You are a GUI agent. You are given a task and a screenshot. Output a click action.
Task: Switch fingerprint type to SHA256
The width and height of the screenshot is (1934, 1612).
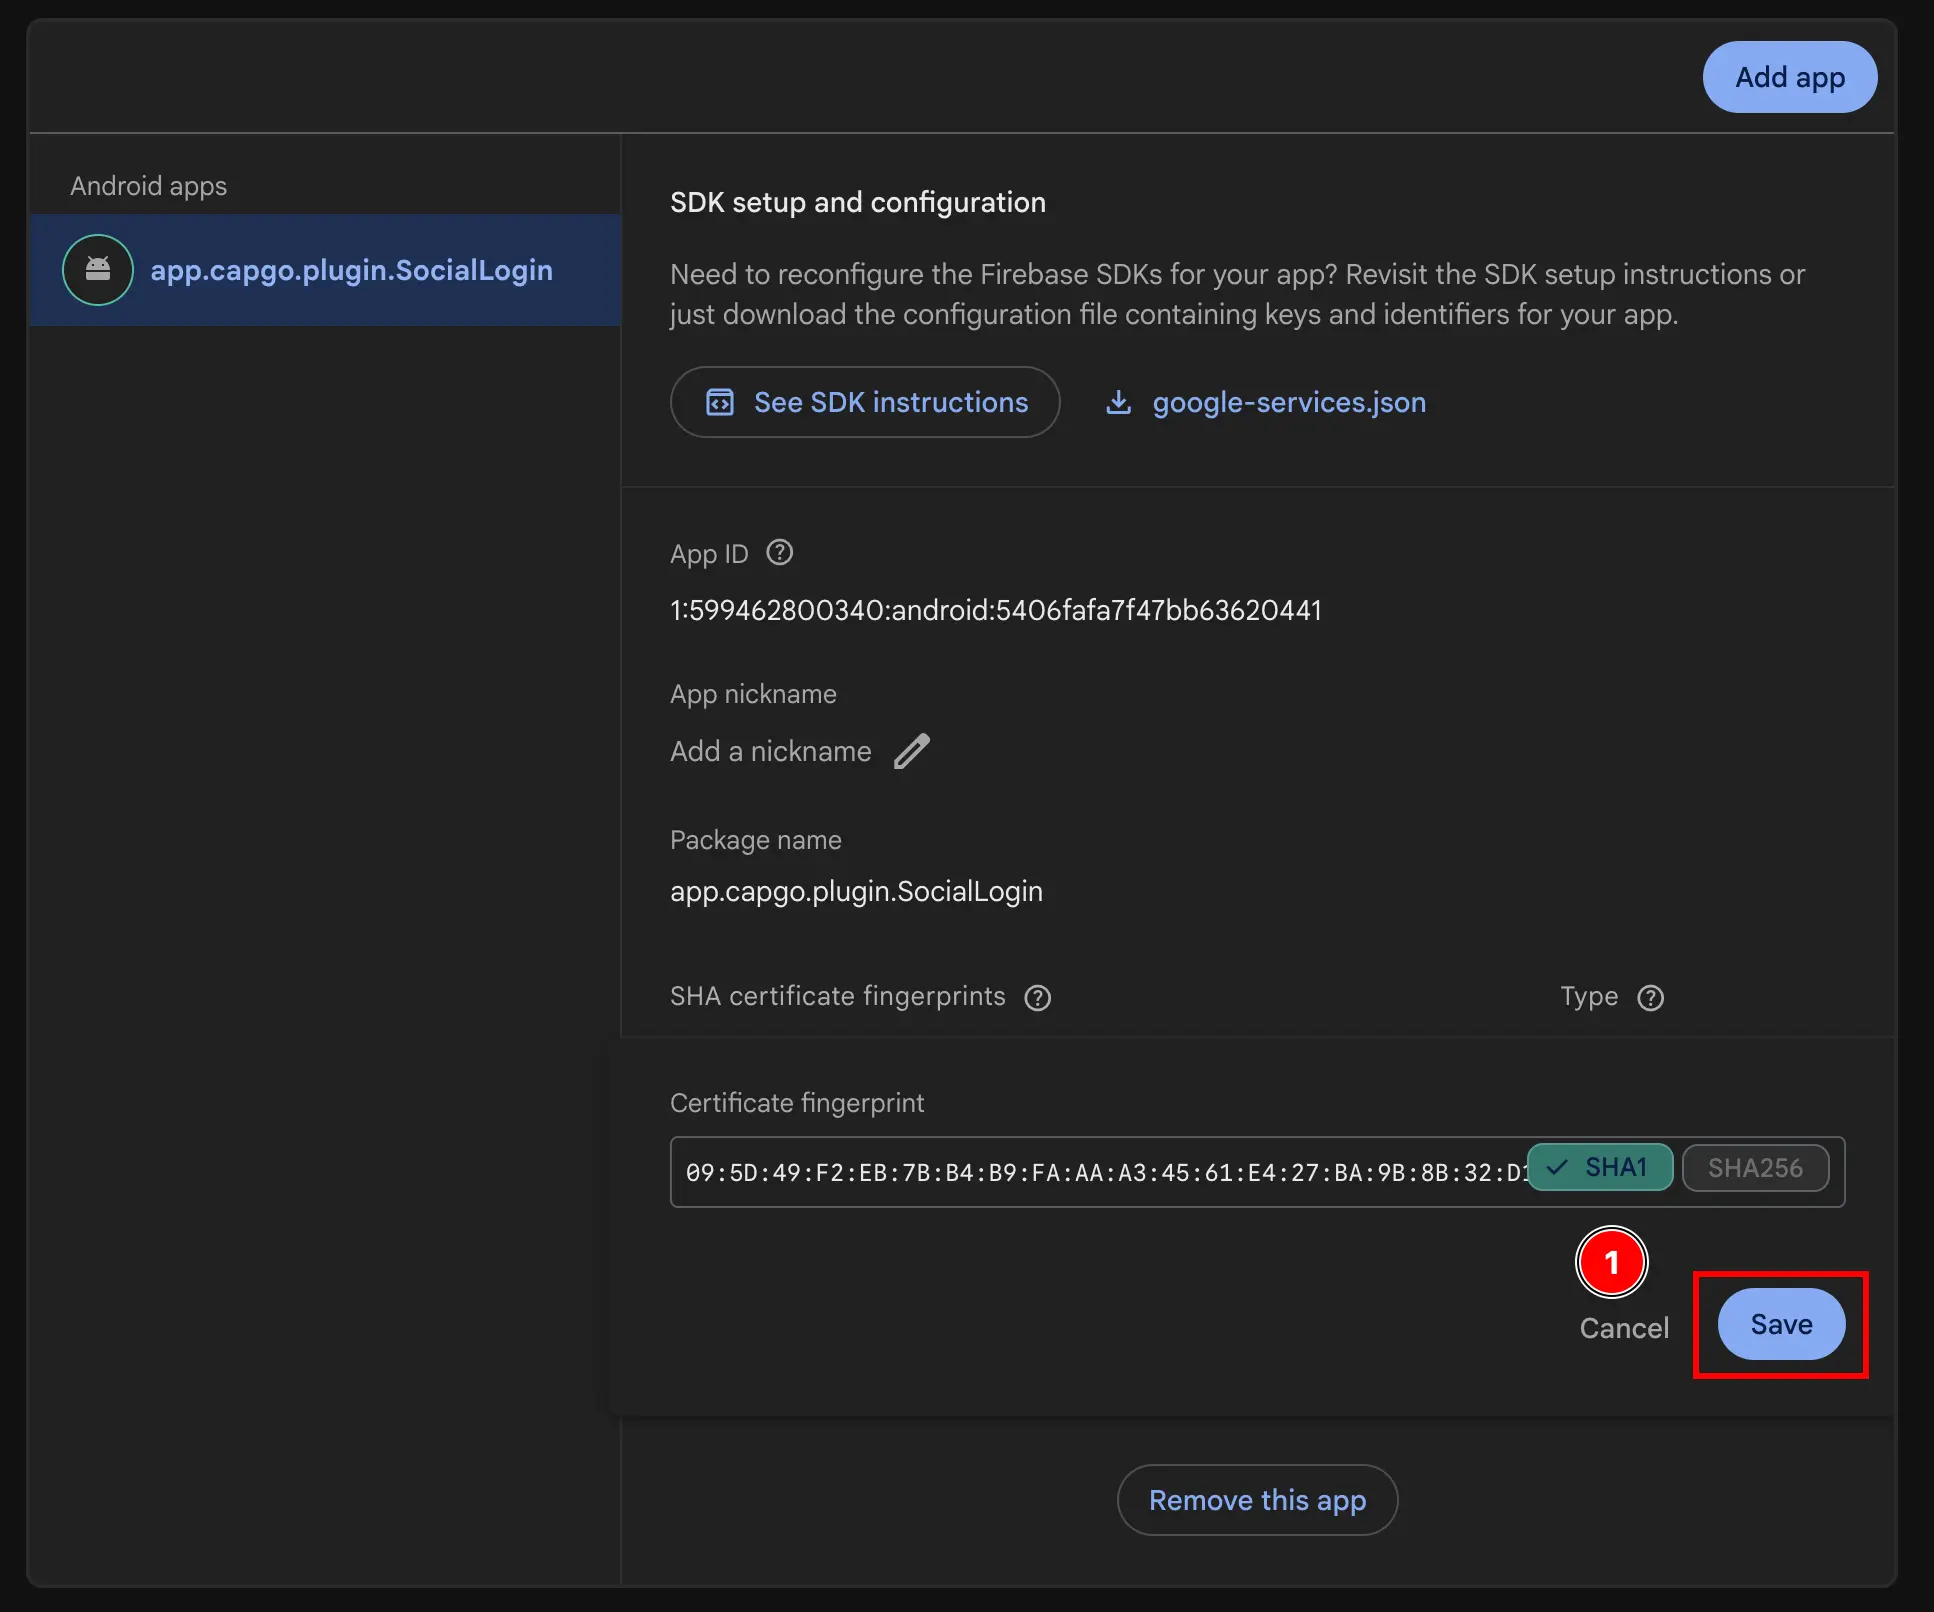1756,1167
